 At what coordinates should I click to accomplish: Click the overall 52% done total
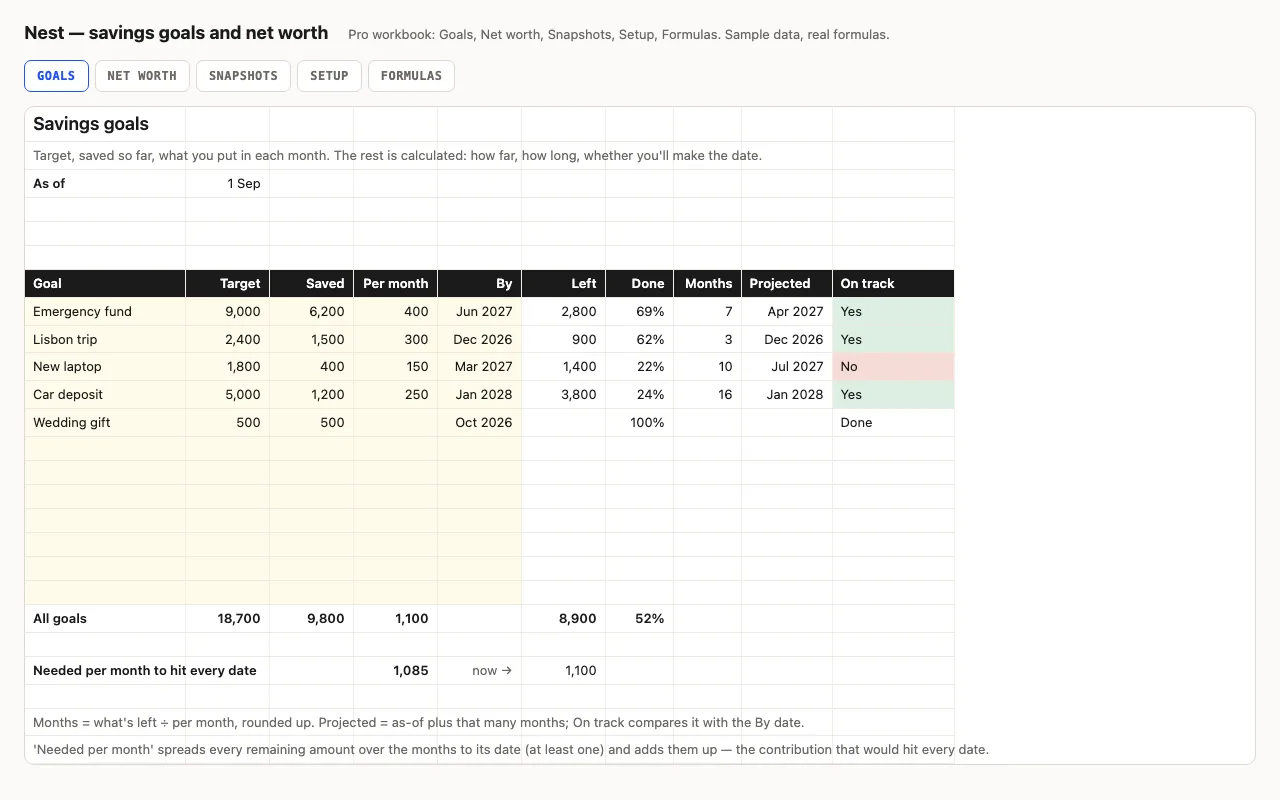(x=640, y=619)
